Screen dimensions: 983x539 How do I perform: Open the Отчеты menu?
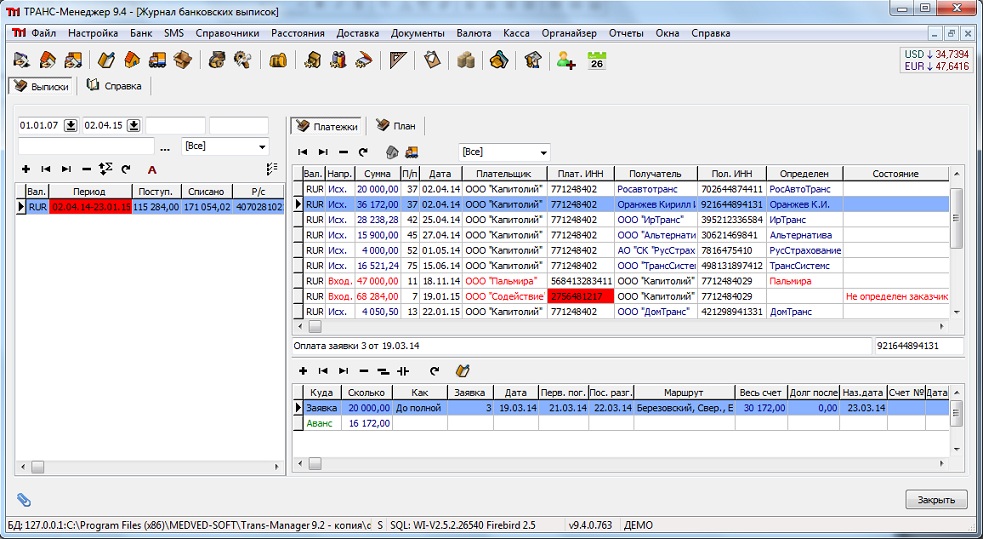[626, 33]
